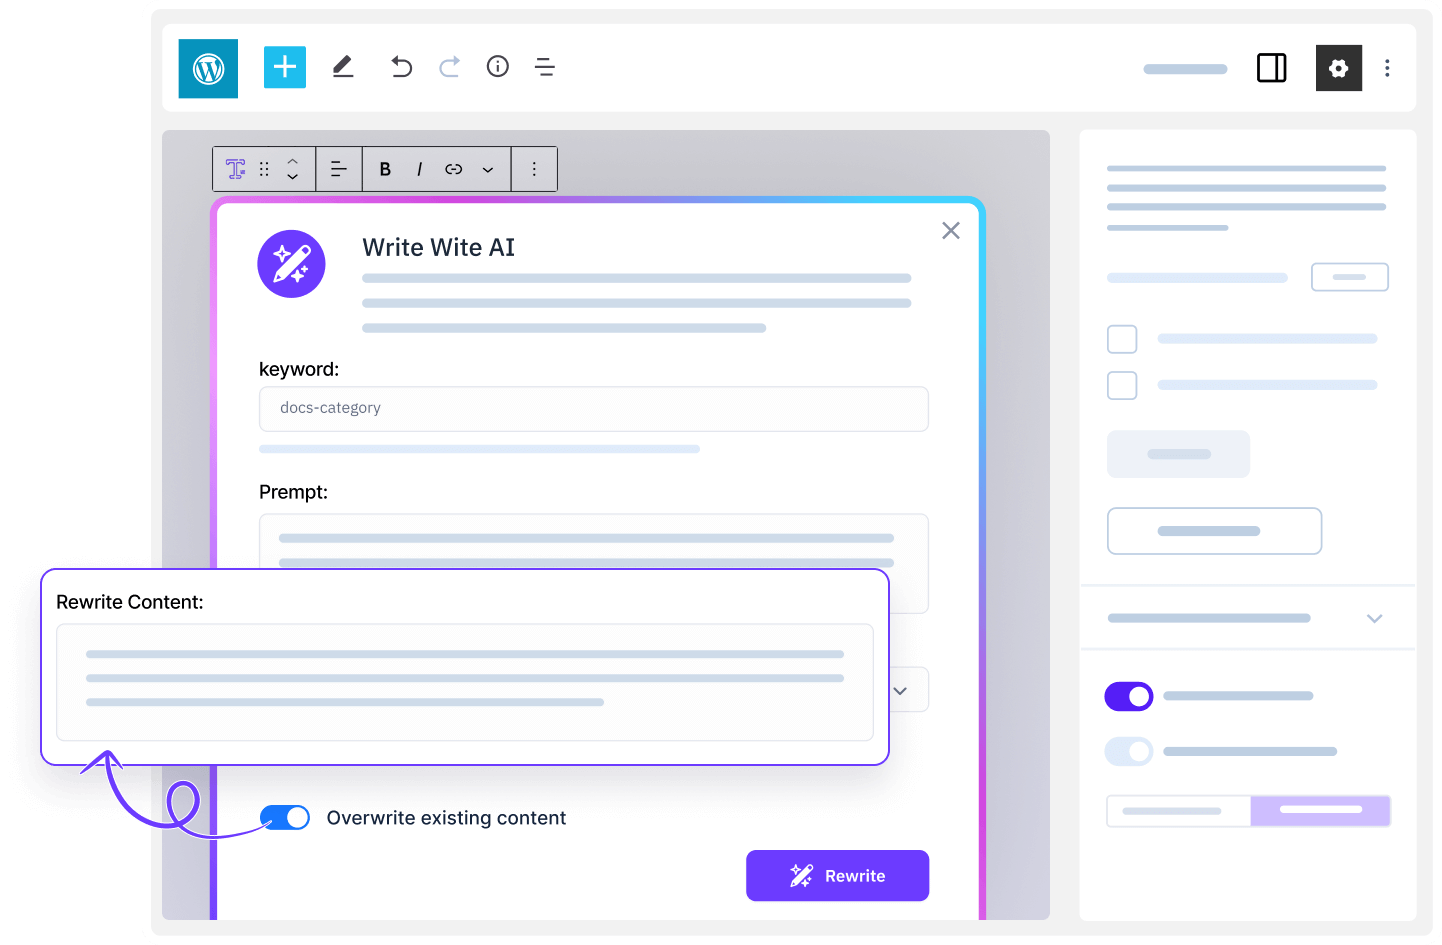
Task: Toggle the sidebar panel icon
Action: point(1271,68)
